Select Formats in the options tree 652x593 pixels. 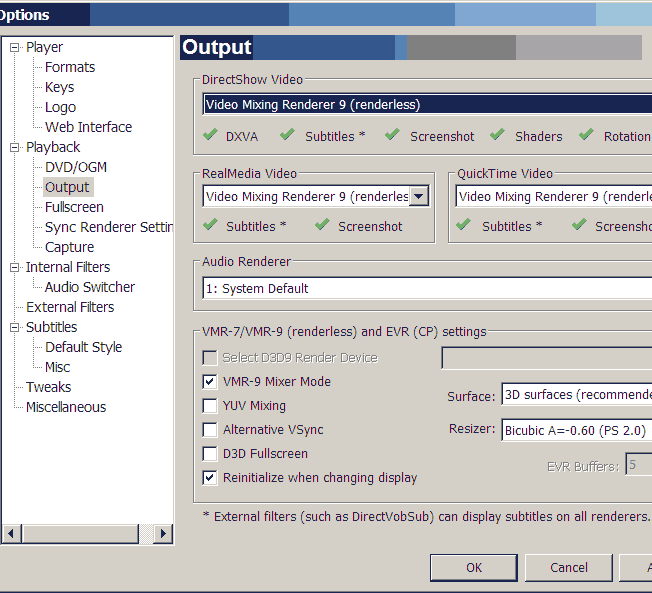70,67
